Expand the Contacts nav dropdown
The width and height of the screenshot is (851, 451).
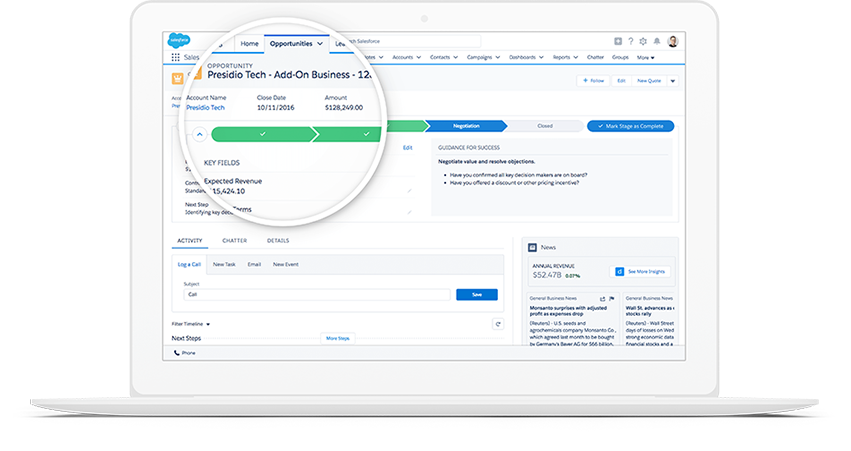coord(455,57)
